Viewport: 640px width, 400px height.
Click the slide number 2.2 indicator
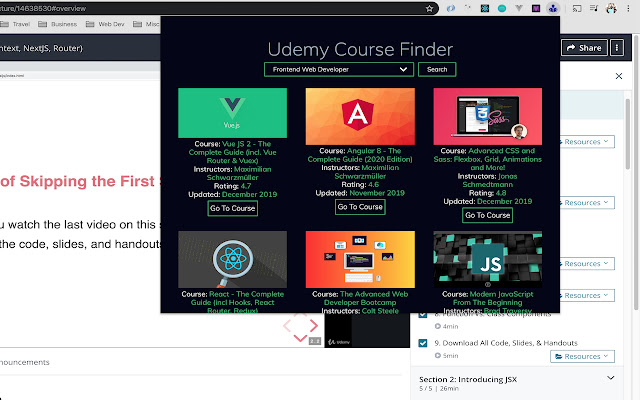coord(314,341)
